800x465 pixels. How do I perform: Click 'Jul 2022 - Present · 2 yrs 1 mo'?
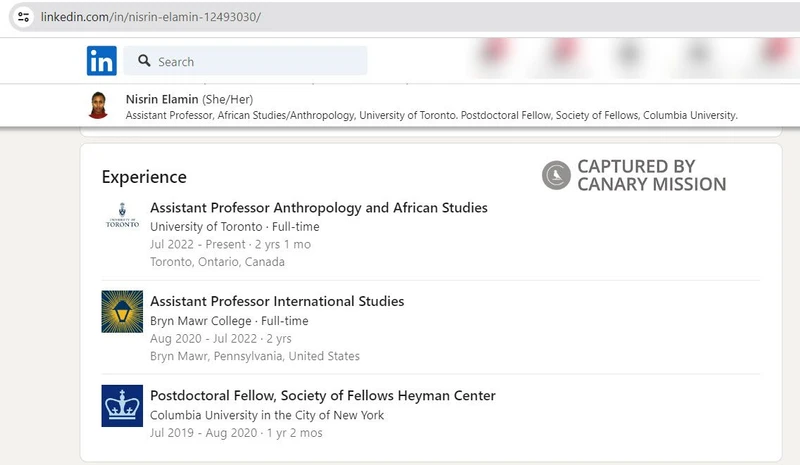[231, 244]
